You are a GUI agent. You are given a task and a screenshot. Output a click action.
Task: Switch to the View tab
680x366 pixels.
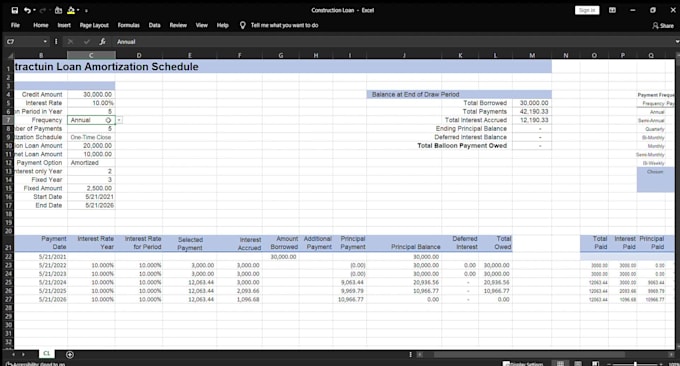[201, 25]
